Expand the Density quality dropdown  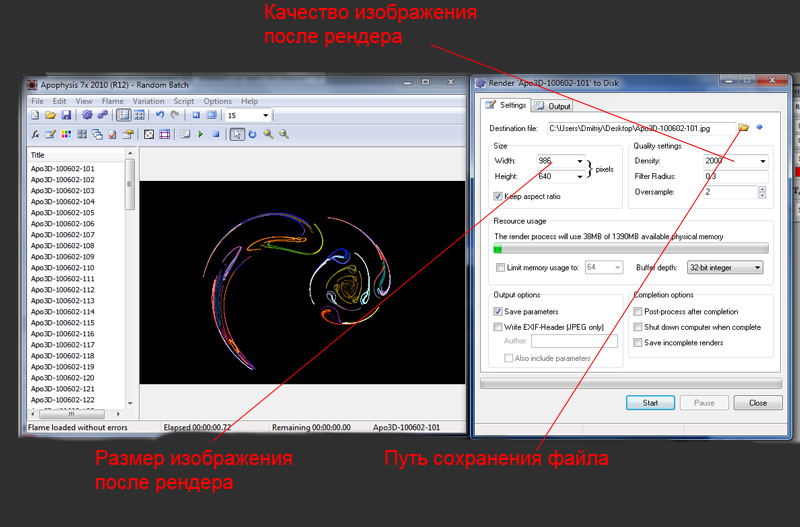(x=763, y=161)
